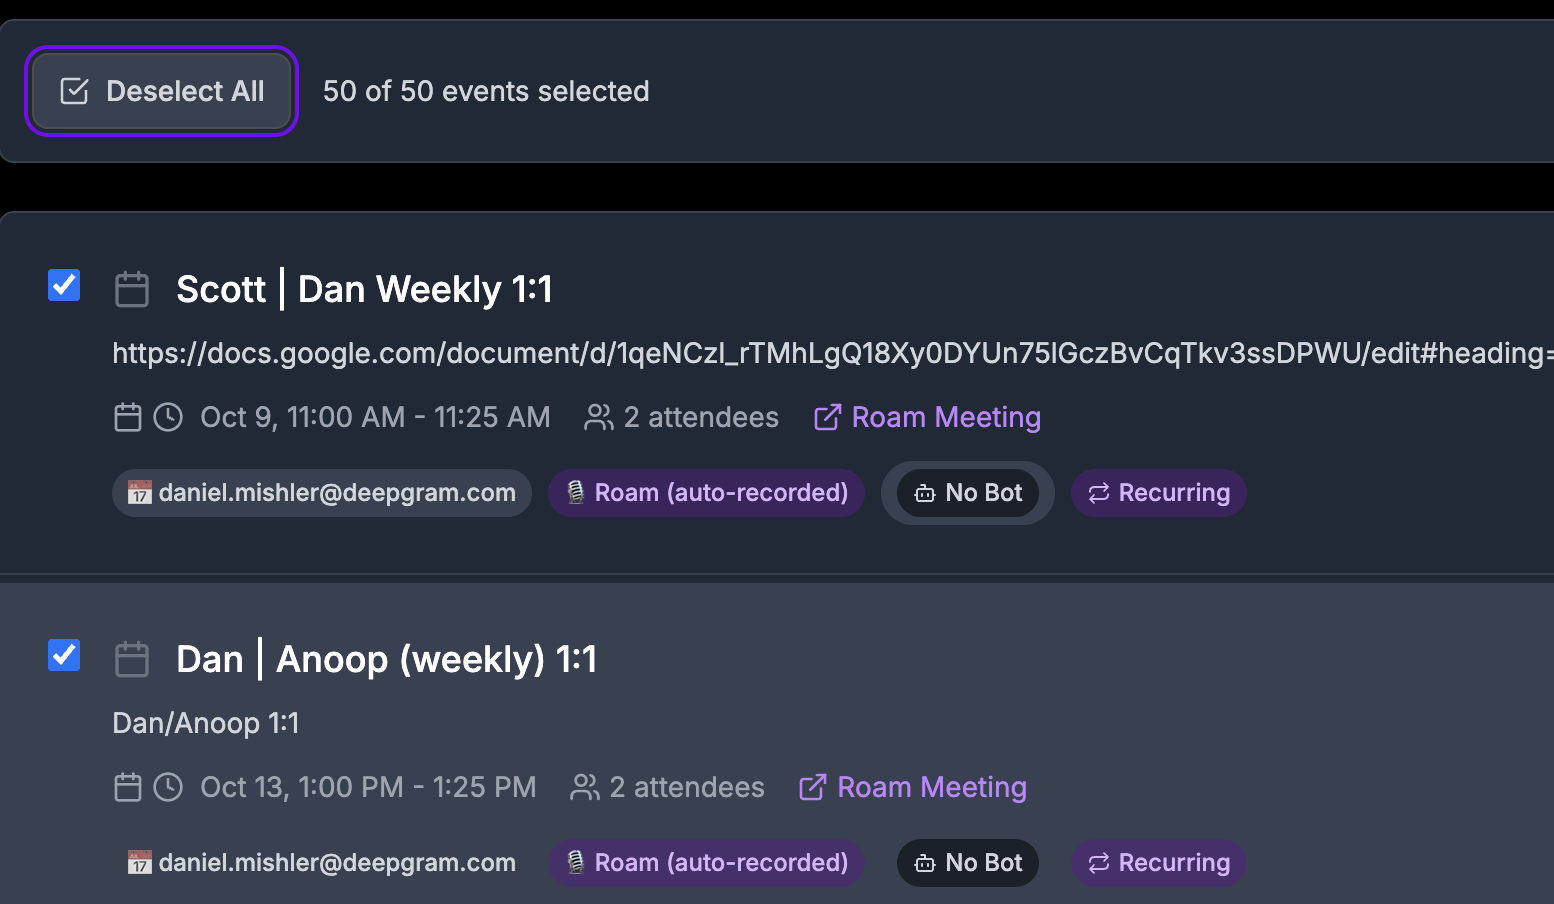Uncheck the Scott | Dan Weekly 1:1 checkbox
1554x904 pixels.
click(64, 285)
